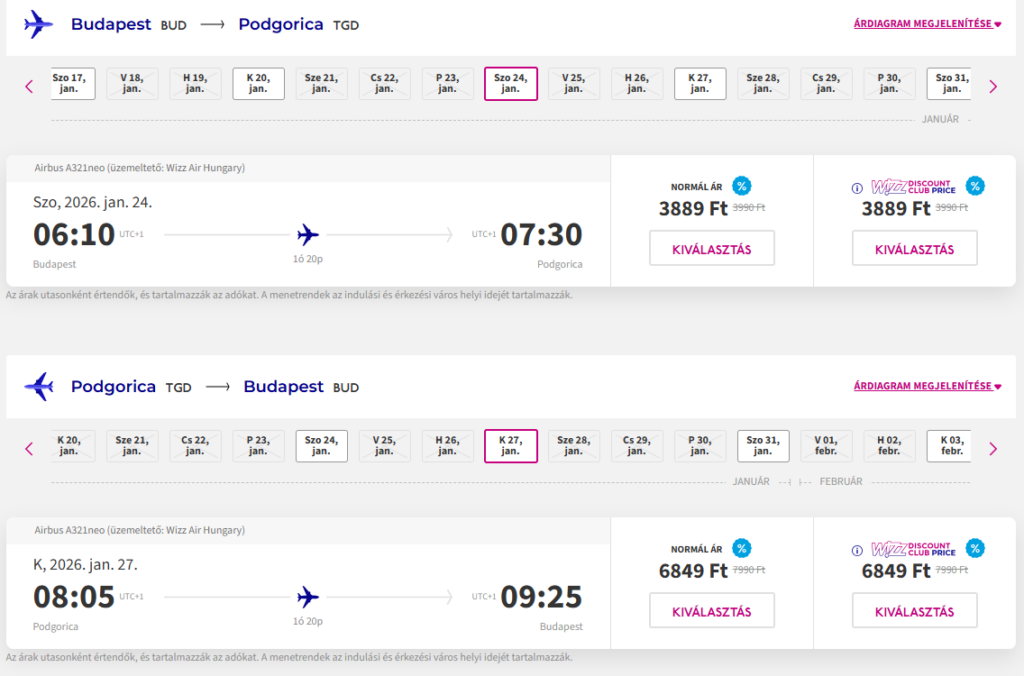Select return date Szo 31, jan.
This screenshot has width=1024, height=676.
pos(763,446)
